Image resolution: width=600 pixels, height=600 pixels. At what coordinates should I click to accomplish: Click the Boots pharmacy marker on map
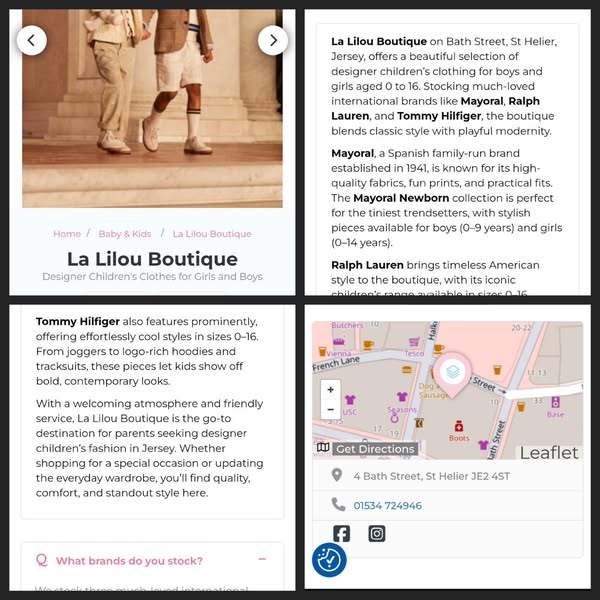click(459, 427)
